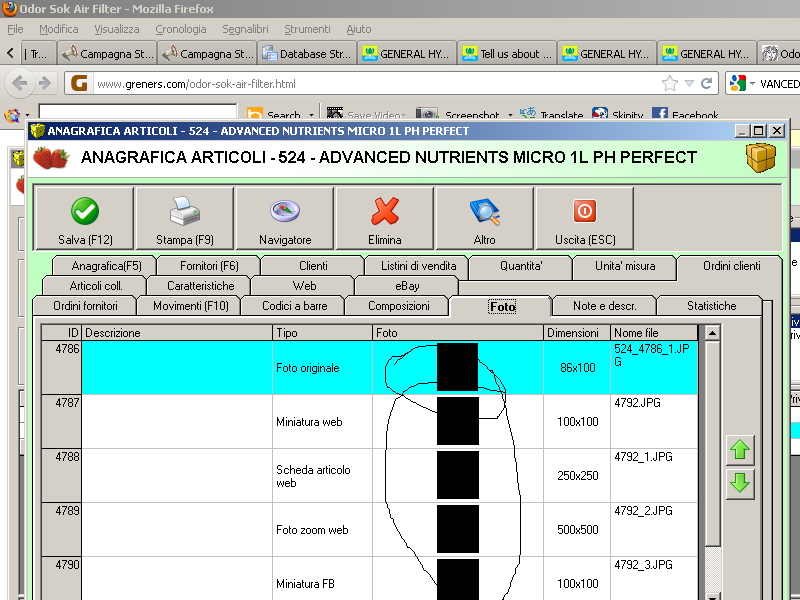Switch to Quantita' tab

click(x=521, y=266)
